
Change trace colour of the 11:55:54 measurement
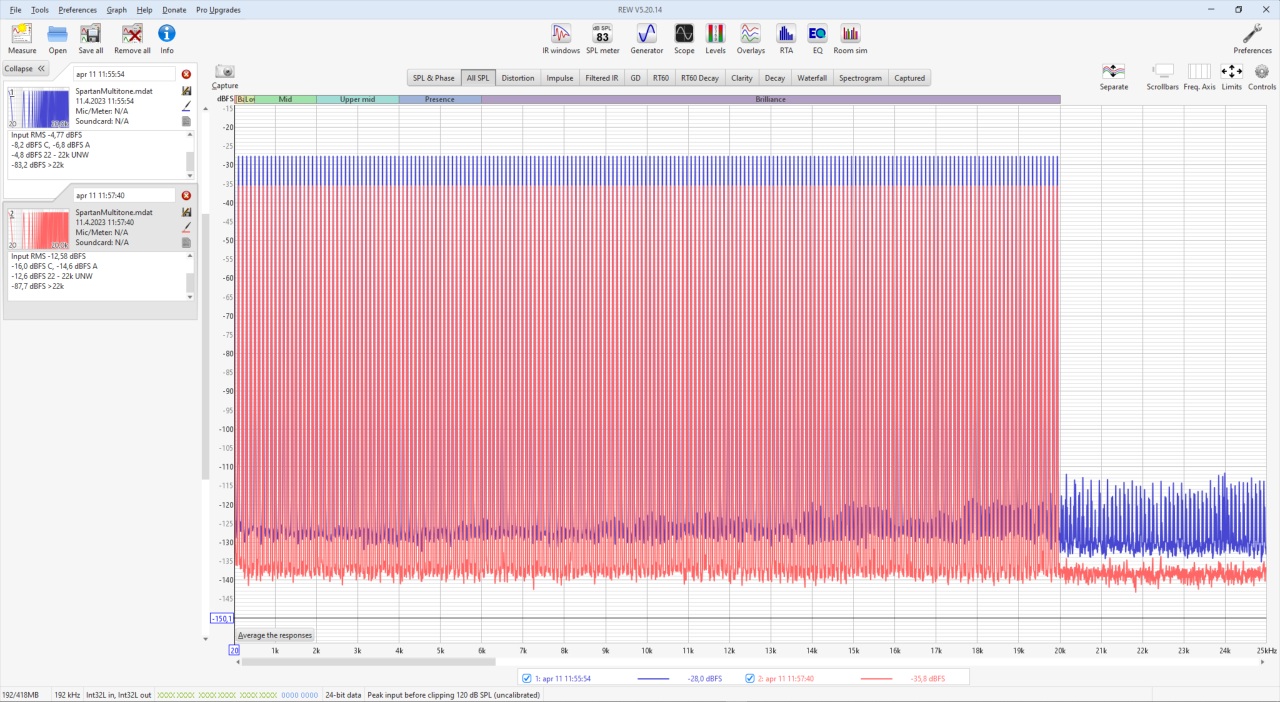[186, 105]
